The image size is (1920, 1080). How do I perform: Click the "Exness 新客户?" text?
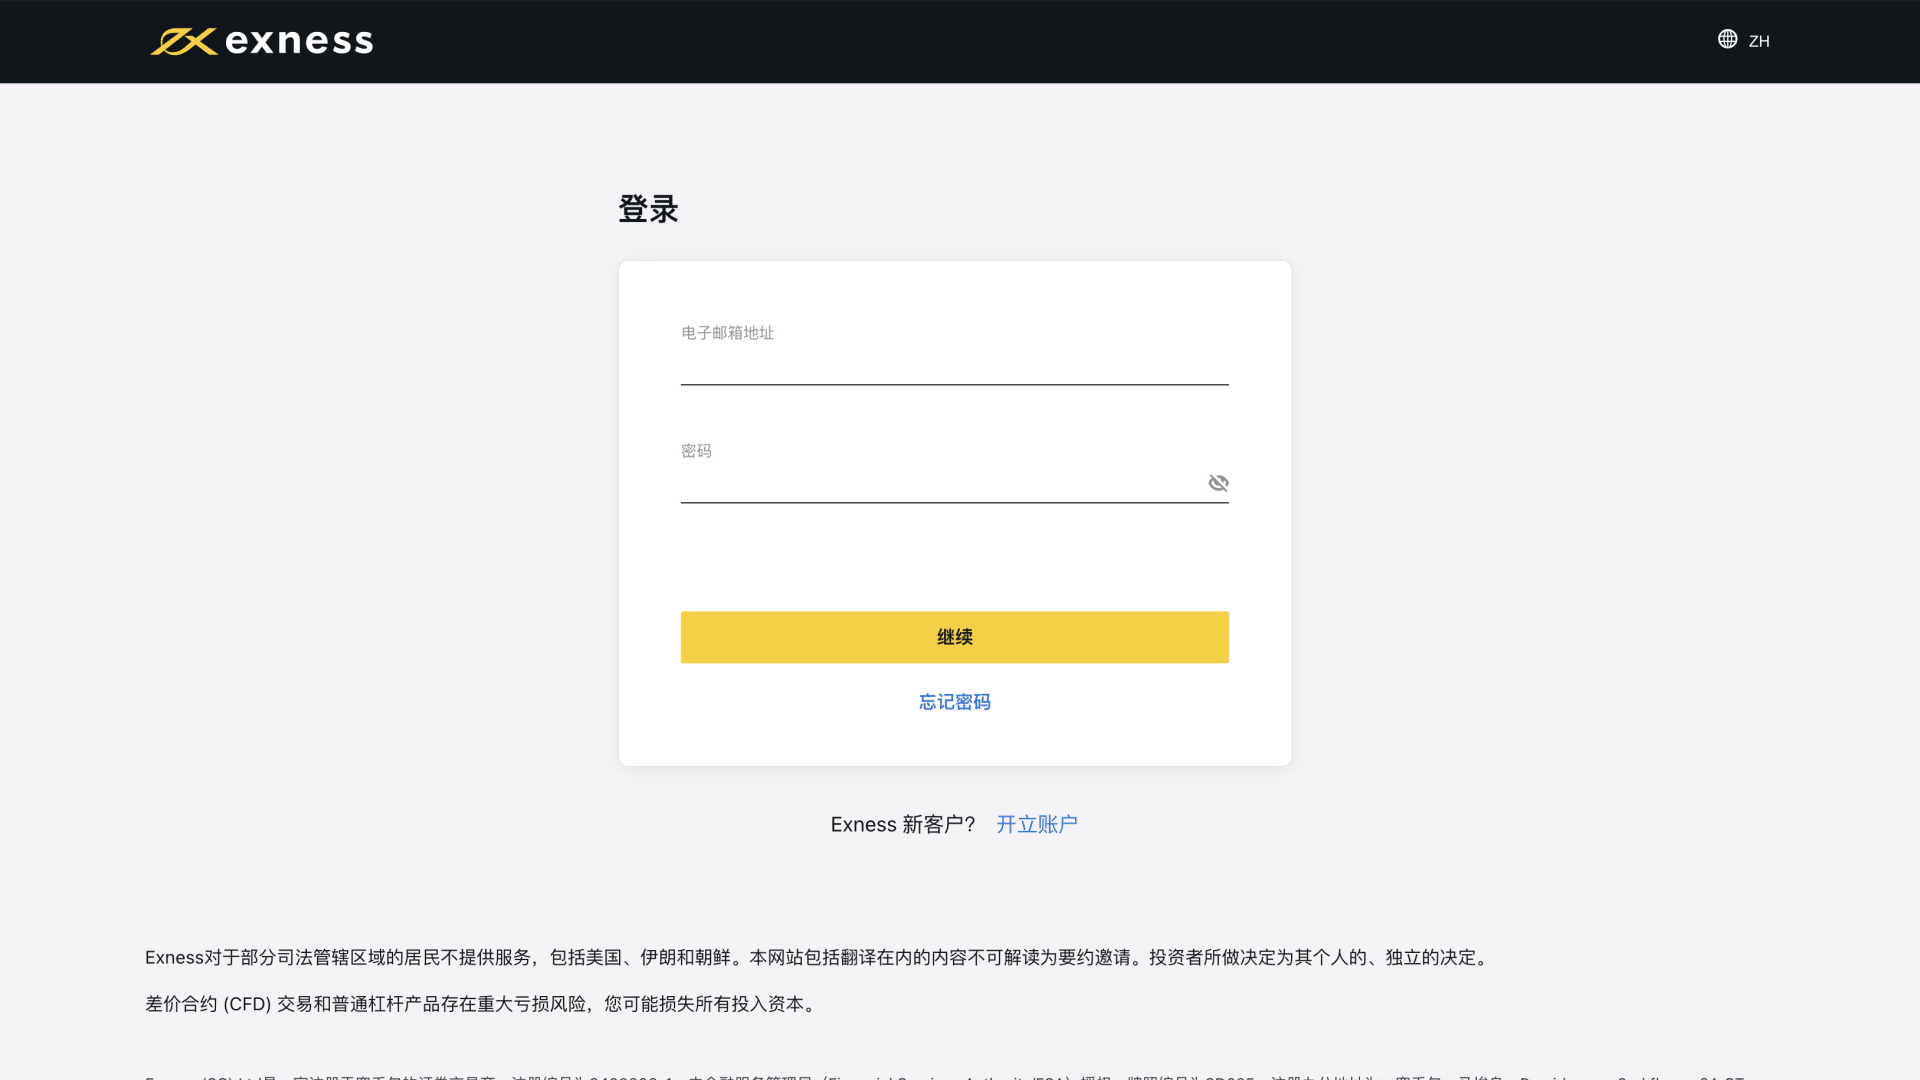(x=902, y=824)
